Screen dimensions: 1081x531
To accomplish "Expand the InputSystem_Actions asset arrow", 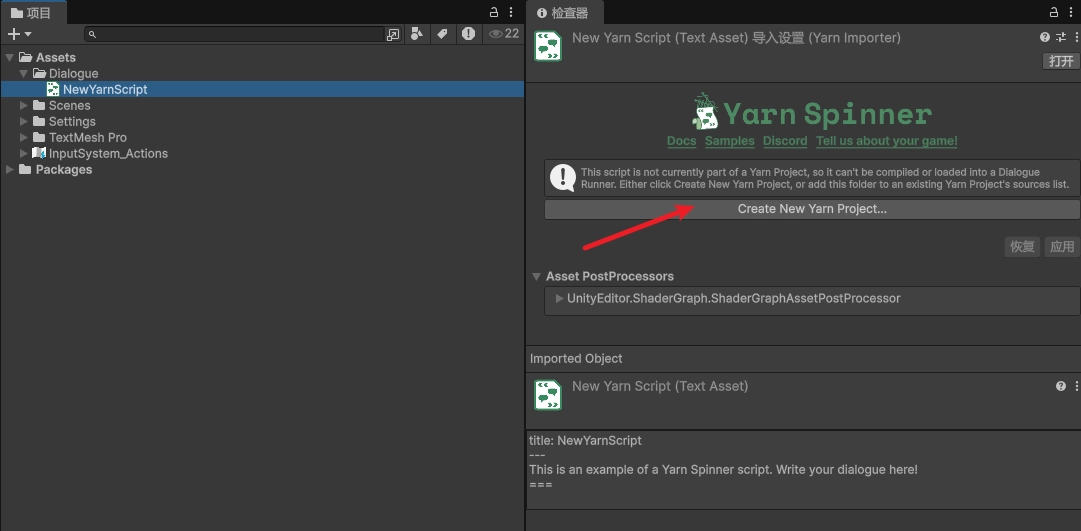I will click(23, 153).
